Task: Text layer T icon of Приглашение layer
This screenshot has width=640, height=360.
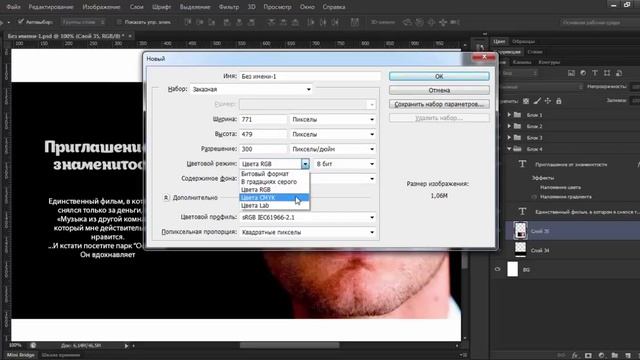Action: pyautogui.click(x=522, y=164)
